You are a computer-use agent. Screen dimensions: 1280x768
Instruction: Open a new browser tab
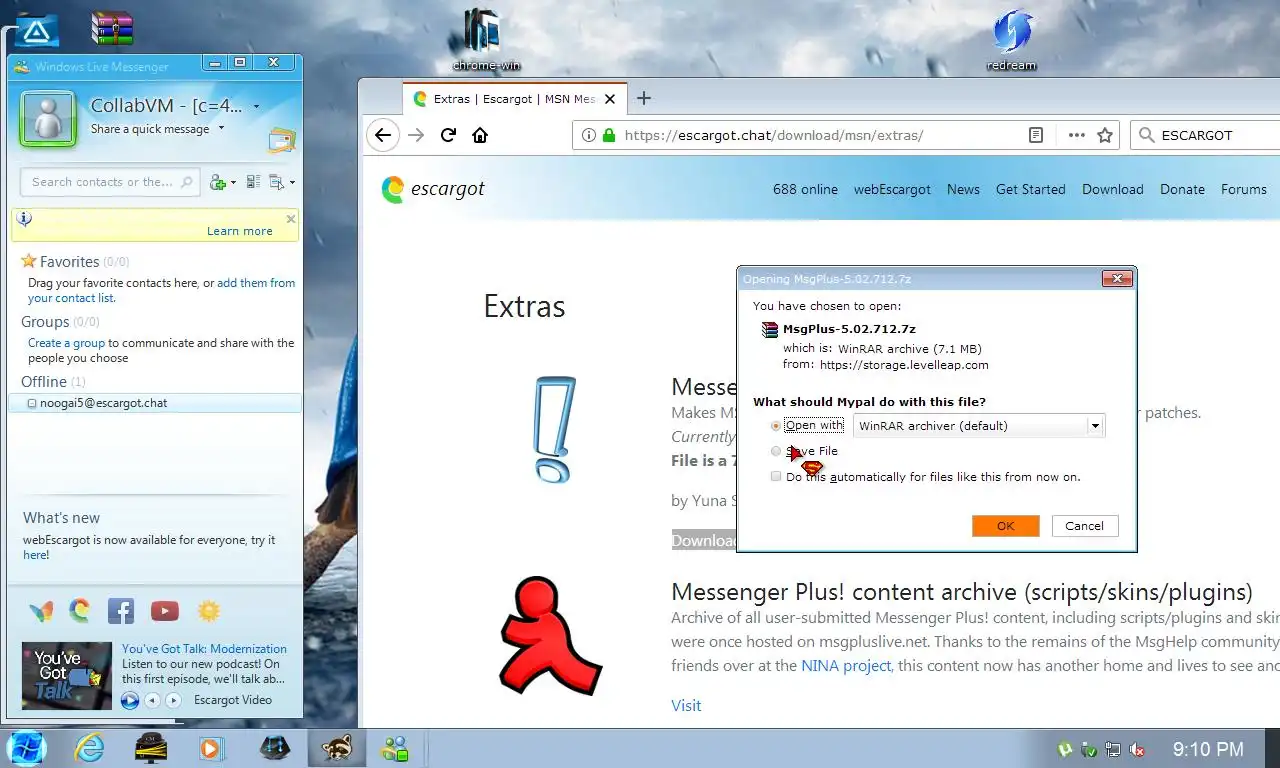tap(644, 98)
